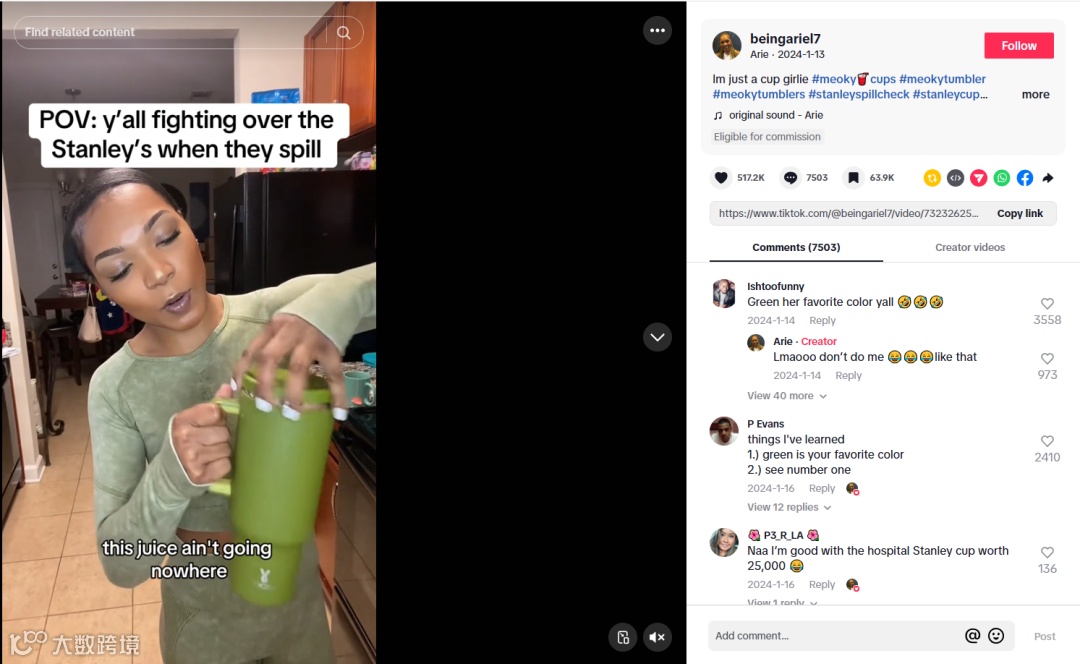Open three-dot video options menu
Viewport: 1080px width, 664px height.
click(x=657, y=30)
